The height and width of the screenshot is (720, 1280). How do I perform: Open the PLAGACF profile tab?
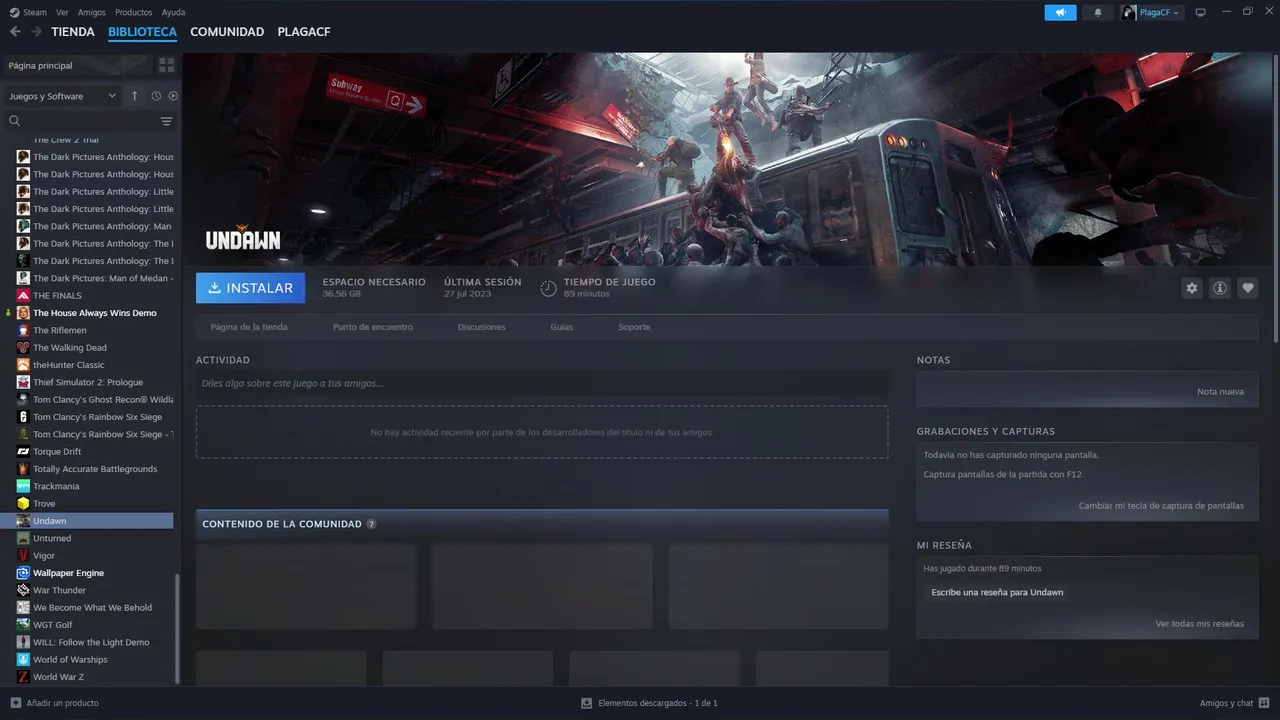[x=304, y=32]
